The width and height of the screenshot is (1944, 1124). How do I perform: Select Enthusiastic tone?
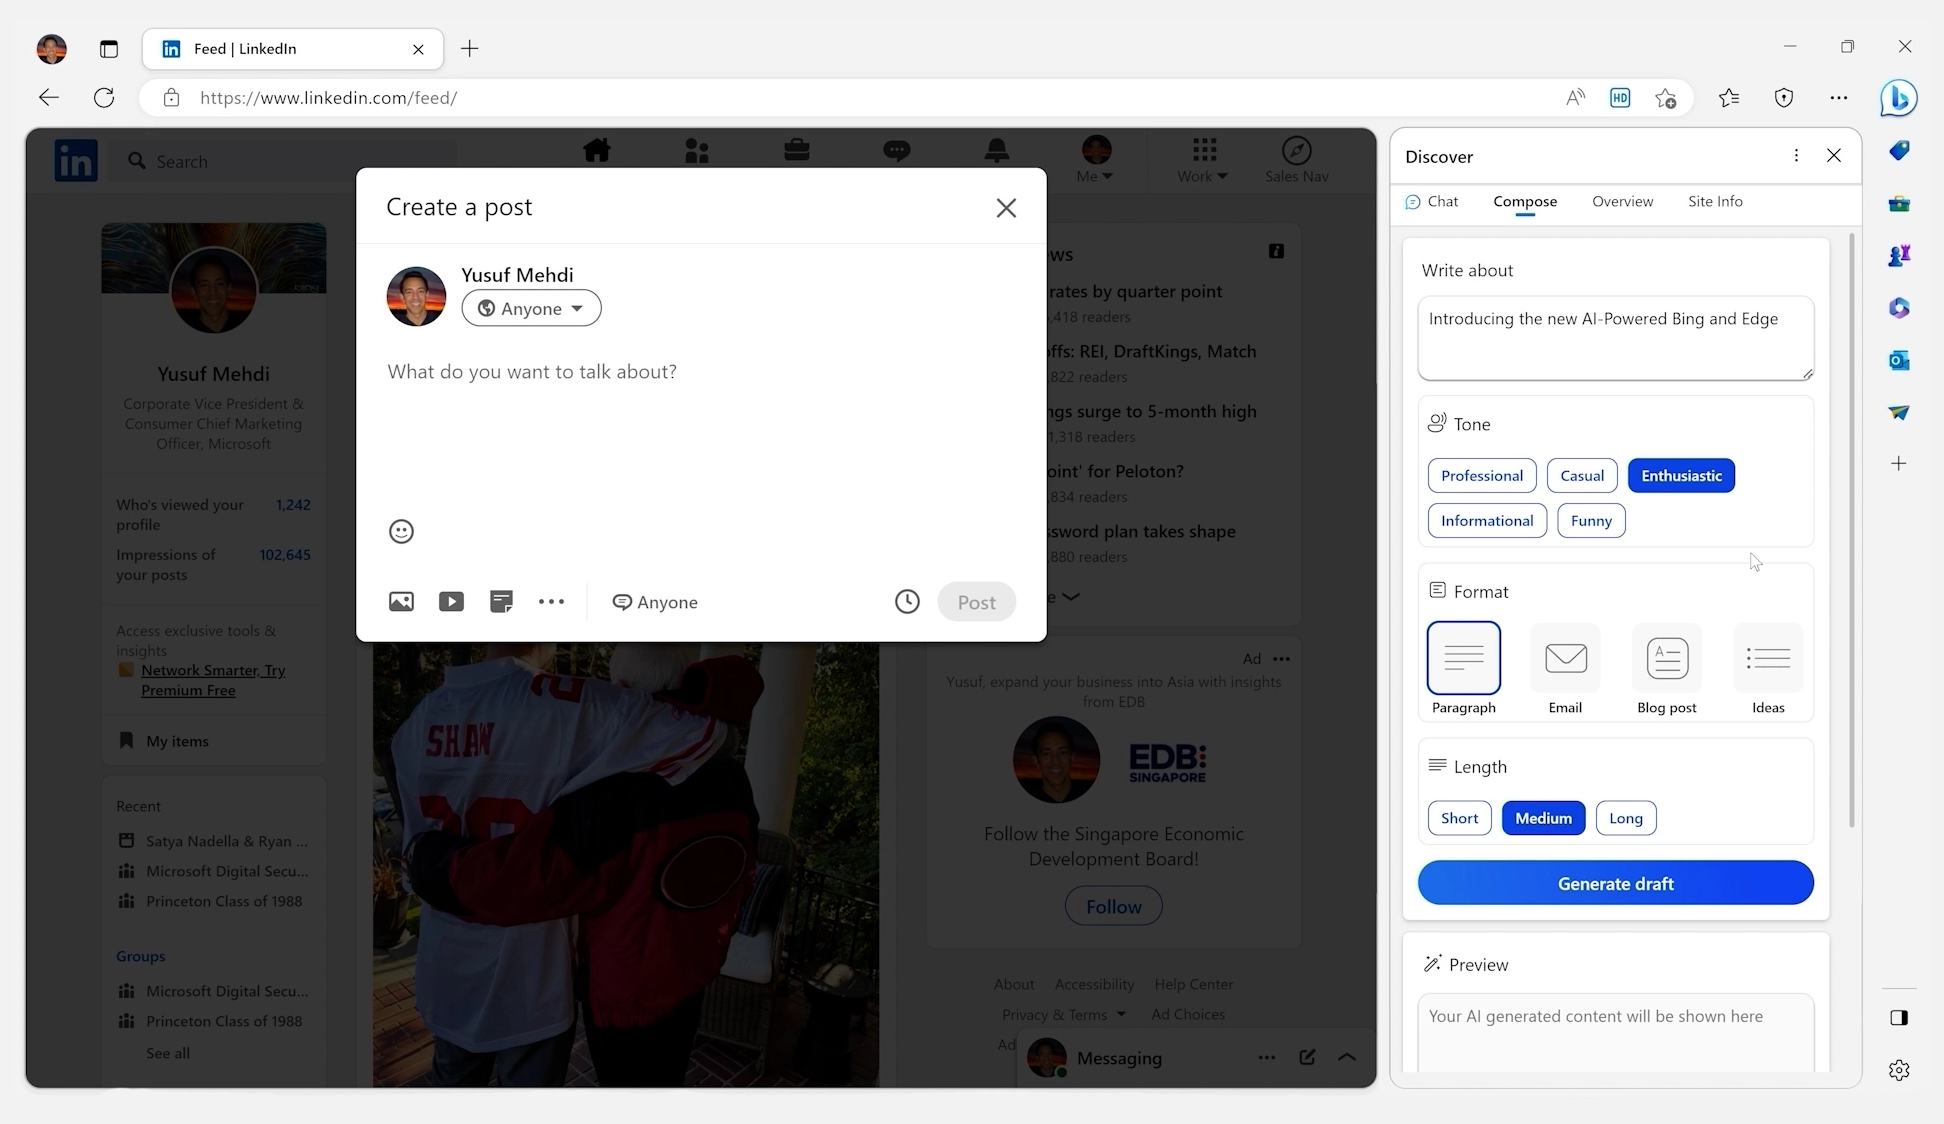click(x=1681, y=476)
